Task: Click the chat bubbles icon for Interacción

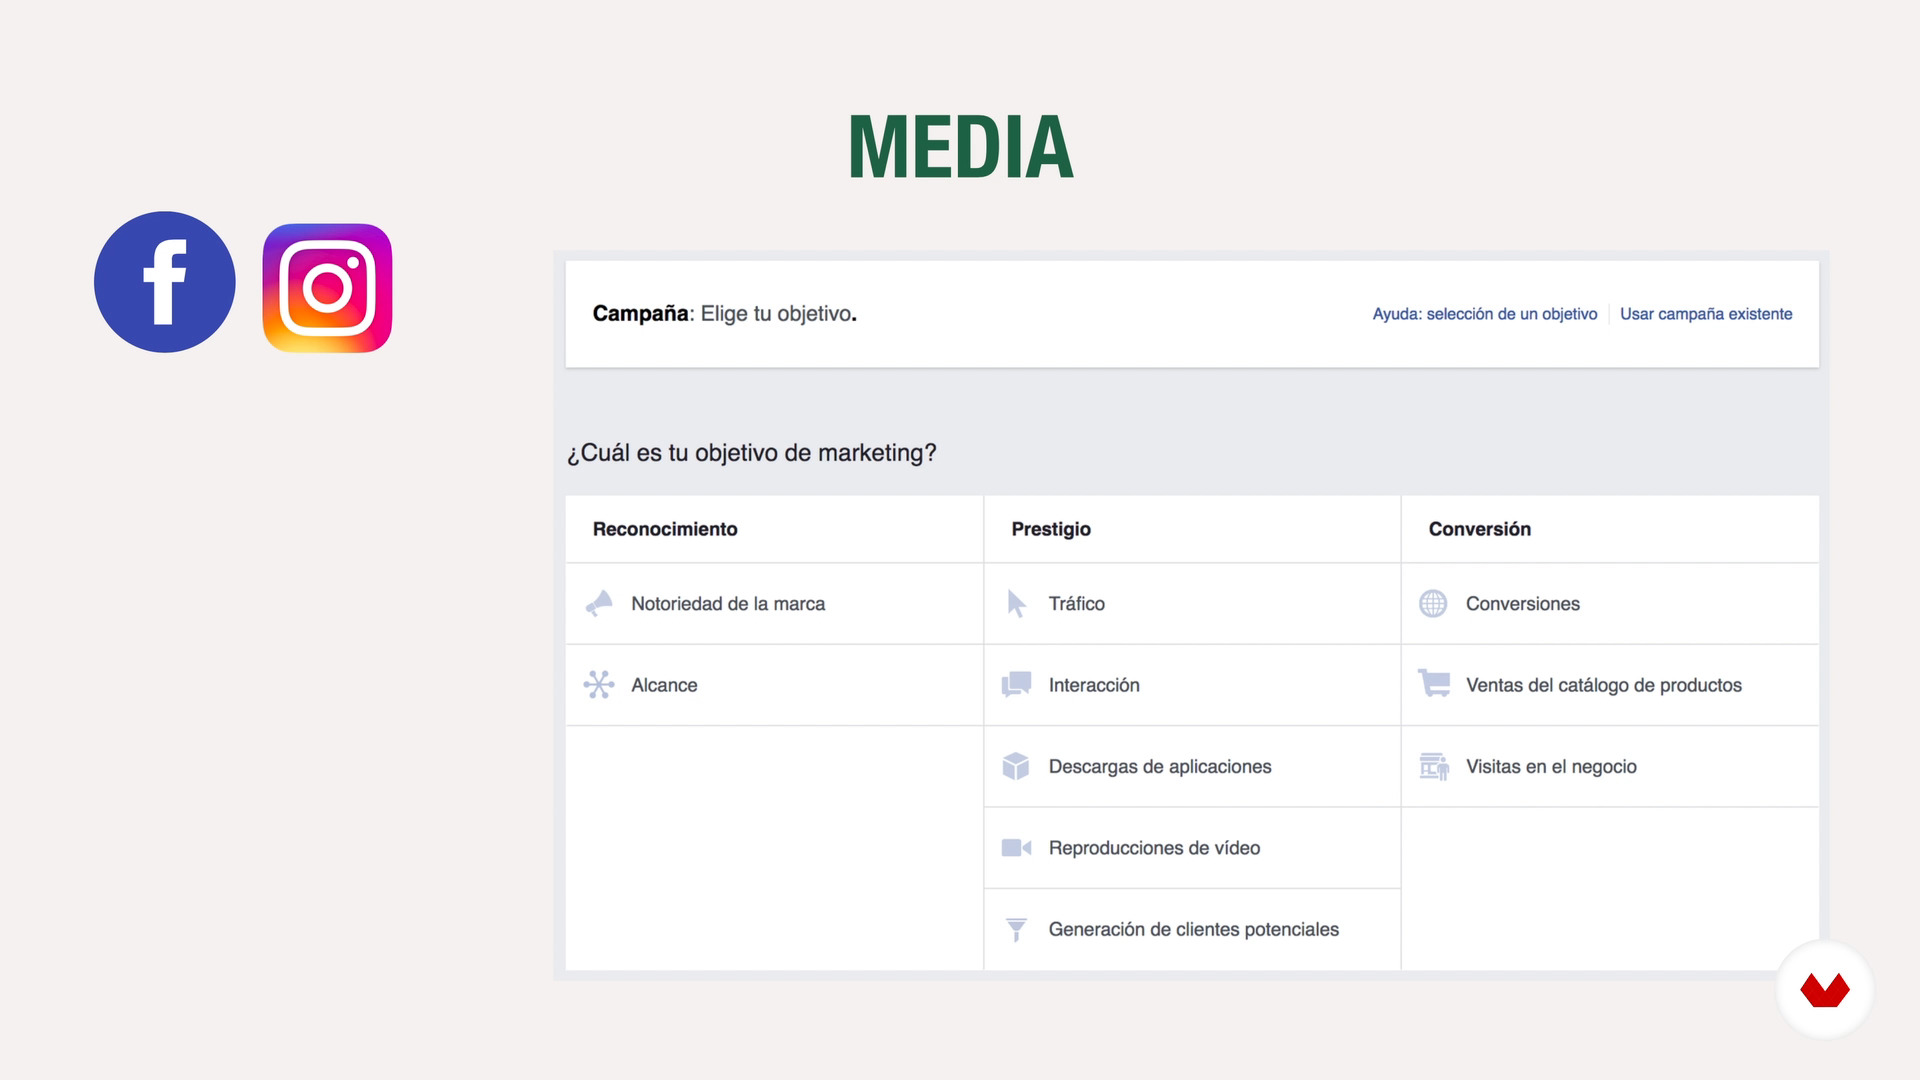Action: point(1016,685)
